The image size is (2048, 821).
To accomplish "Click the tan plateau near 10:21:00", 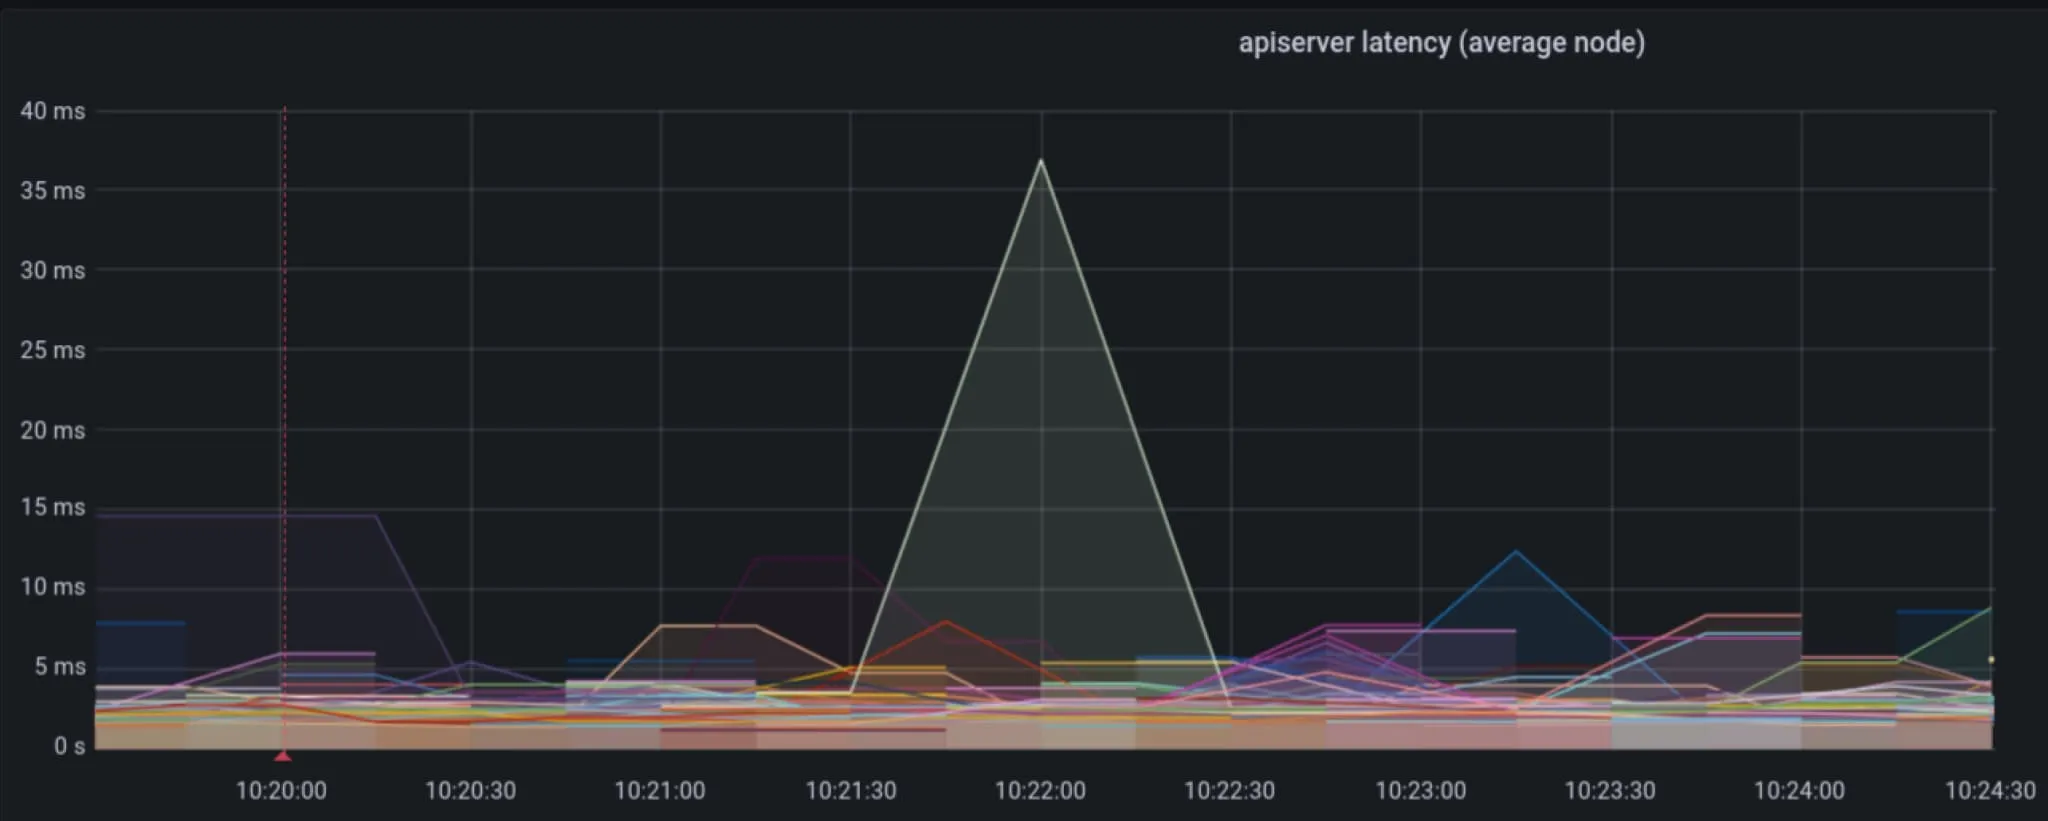I will coord(708,625).
